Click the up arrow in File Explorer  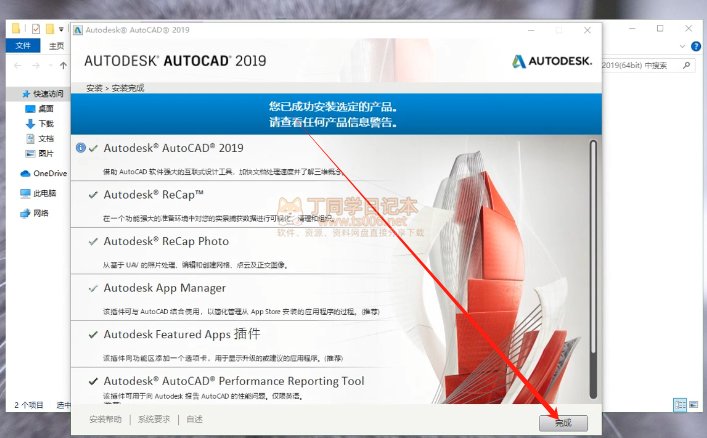pyautogui.click(x=63, y=66)
